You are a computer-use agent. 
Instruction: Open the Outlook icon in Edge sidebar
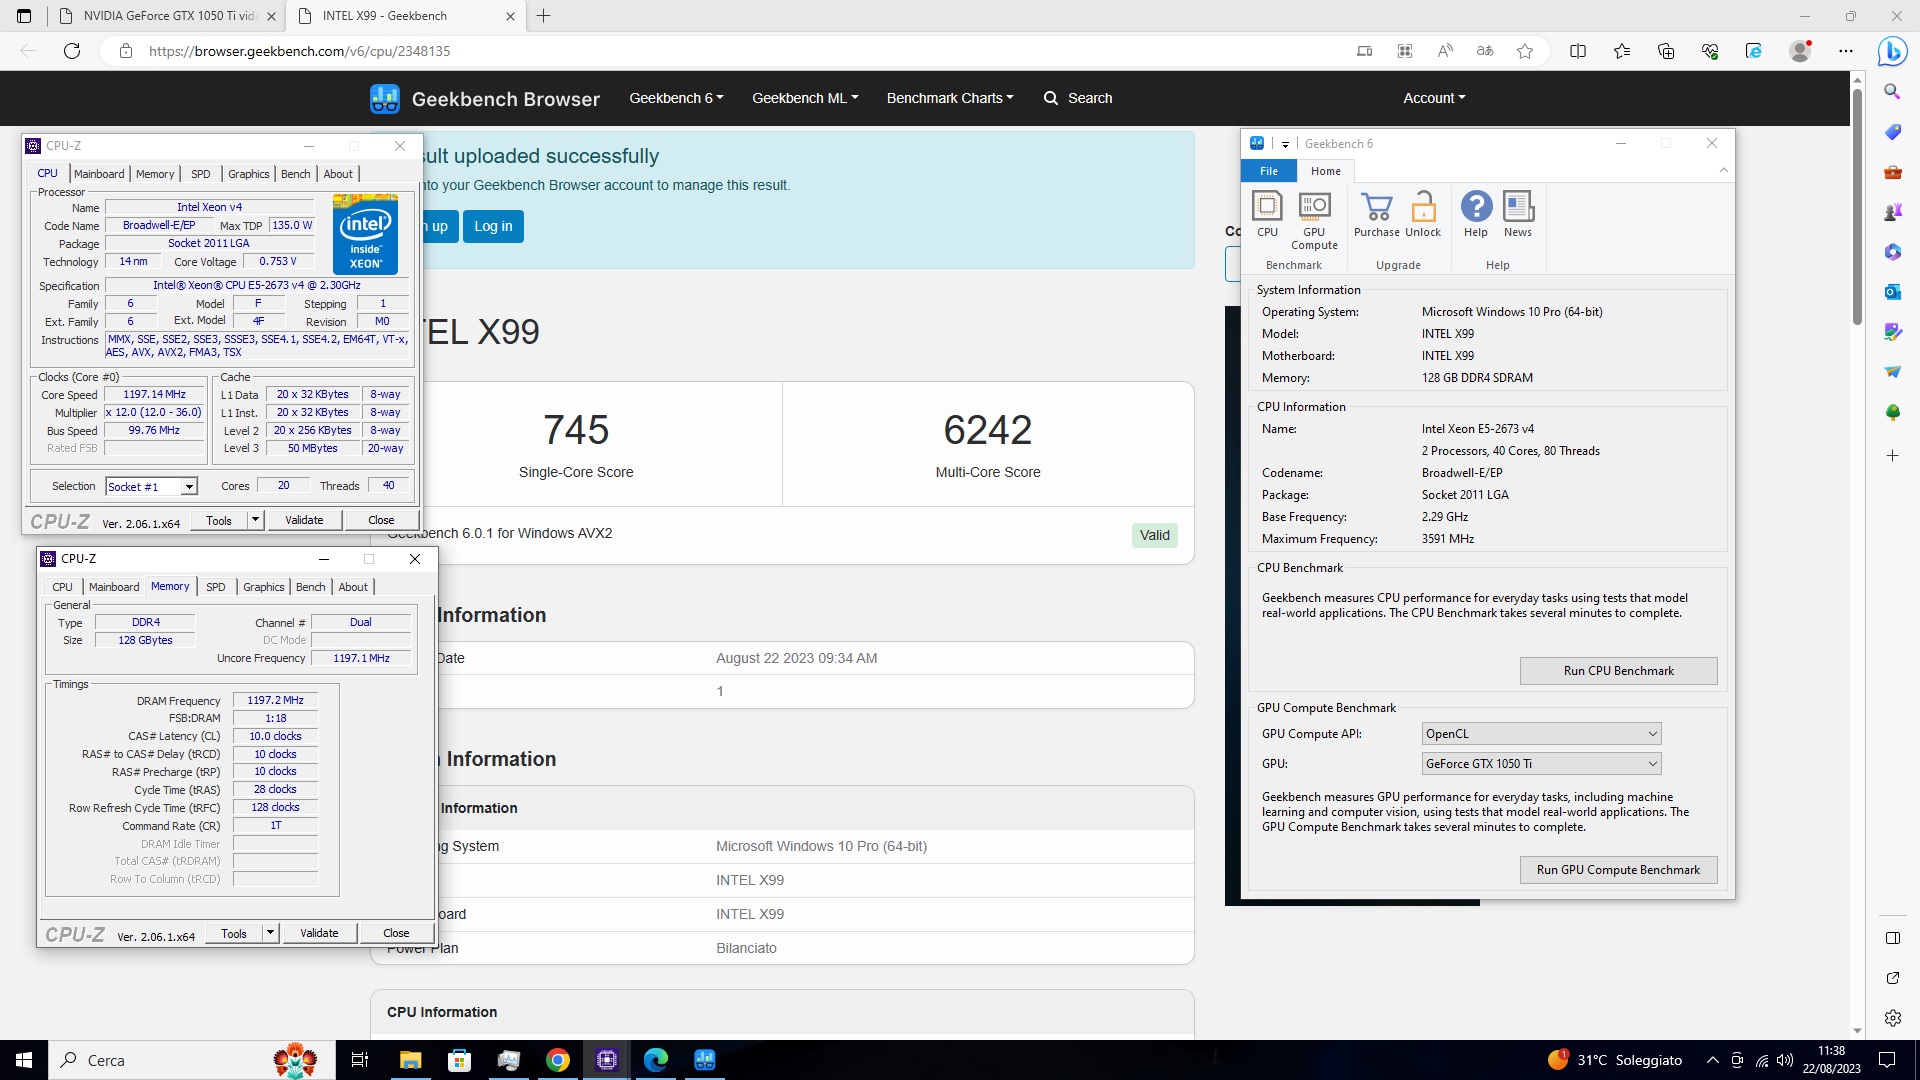[1892, 292]
